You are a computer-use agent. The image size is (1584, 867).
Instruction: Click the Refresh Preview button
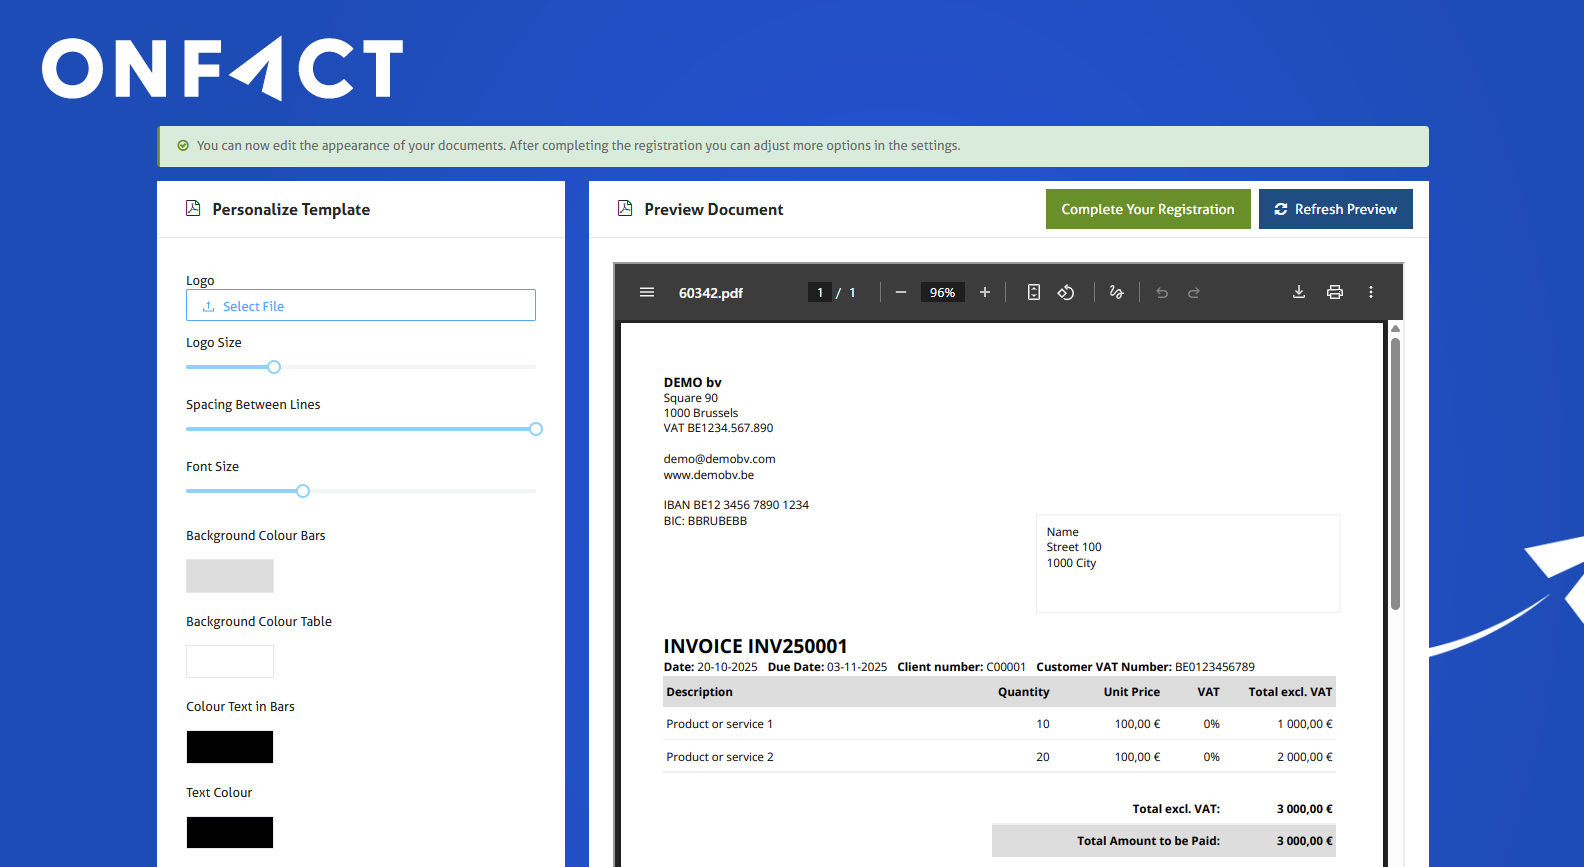click(x=1335, y=209)
